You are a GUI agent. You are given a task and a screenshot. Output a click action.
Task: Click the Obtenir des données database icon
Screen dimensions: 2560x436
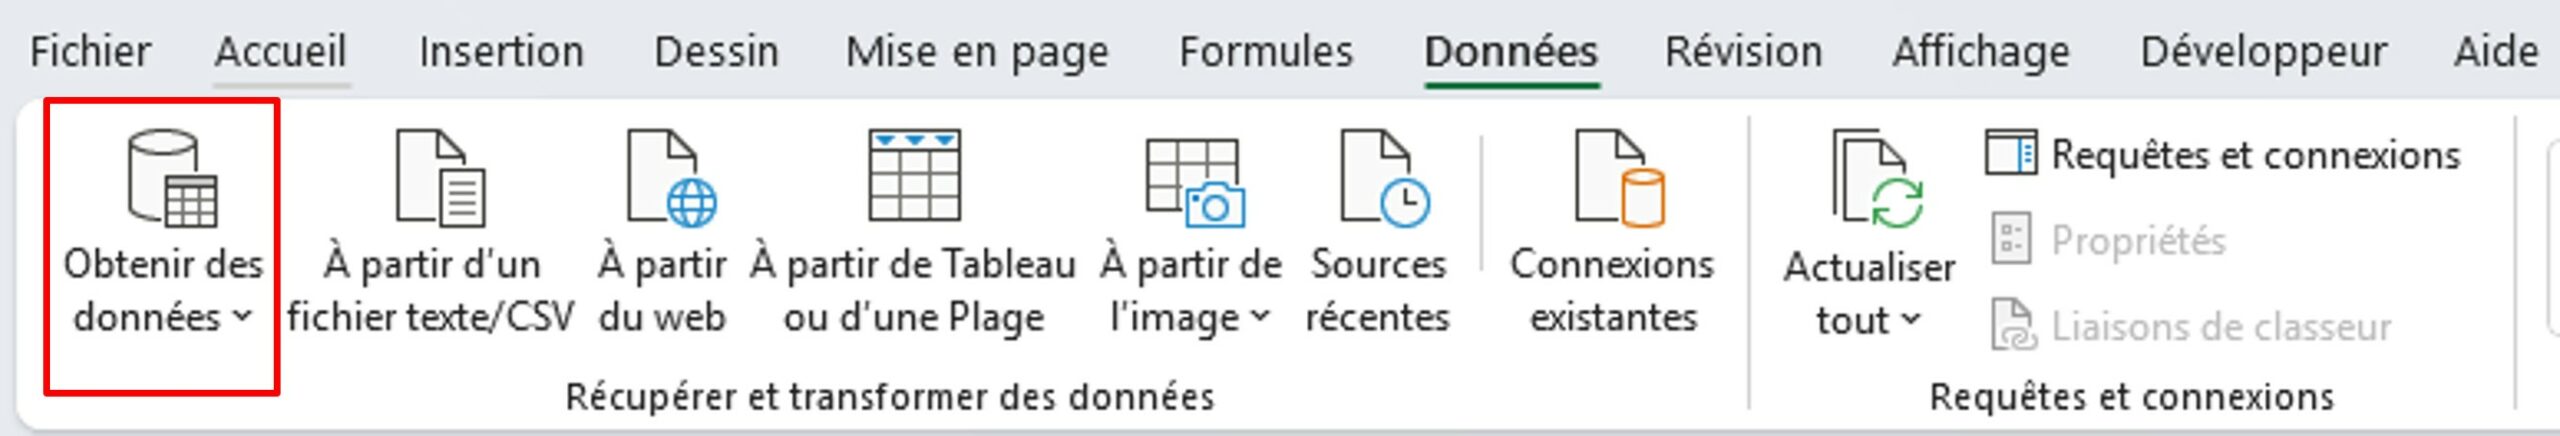point(172,180)
